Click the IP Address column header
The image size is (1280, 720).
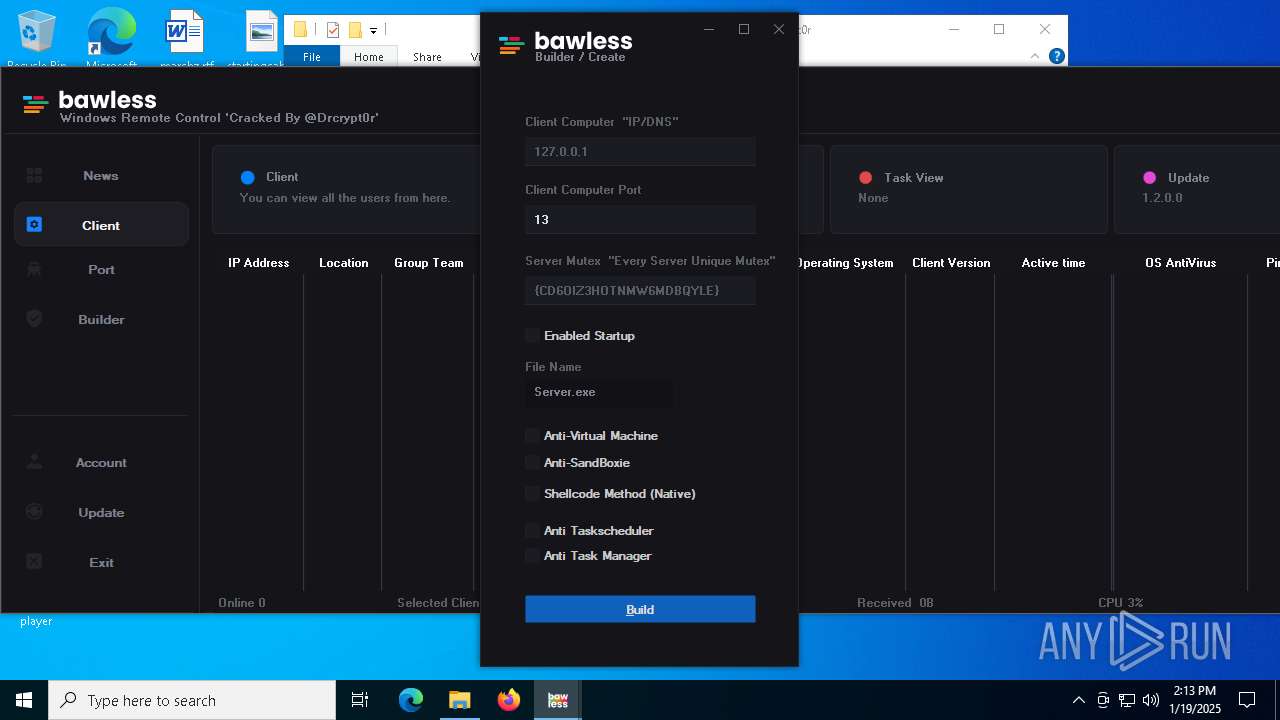click(259, 263)
